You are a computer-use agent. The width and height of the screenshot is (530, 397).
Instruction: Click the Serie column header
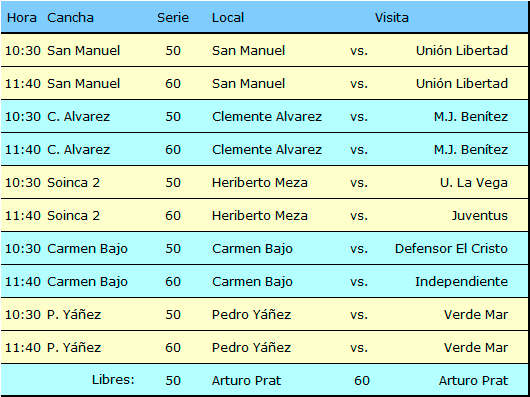173,18
